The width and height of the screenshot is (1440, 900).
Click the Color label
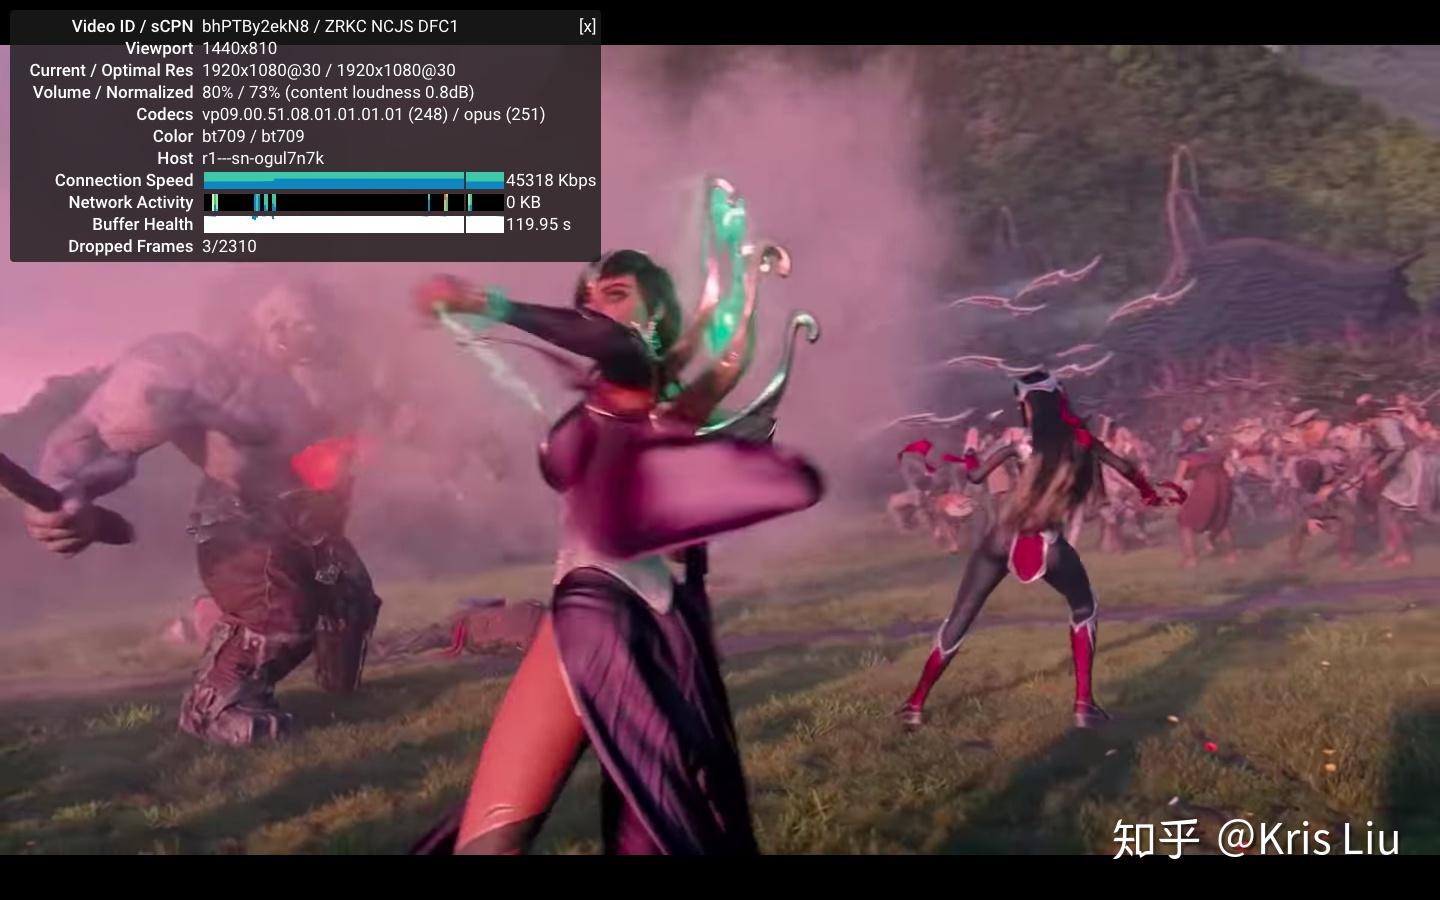tap(173, 136)
